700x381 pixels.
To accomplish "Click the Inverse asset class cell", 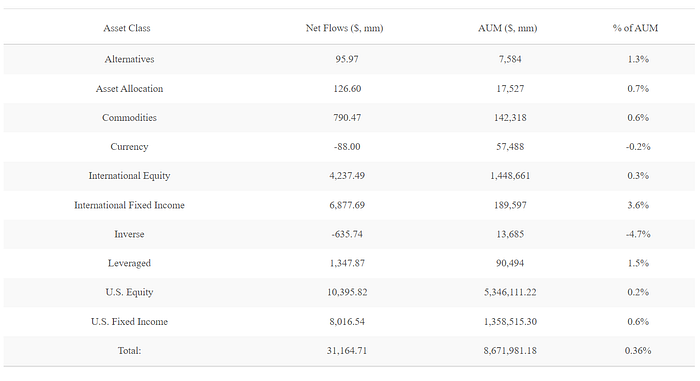I will point(129,234).
